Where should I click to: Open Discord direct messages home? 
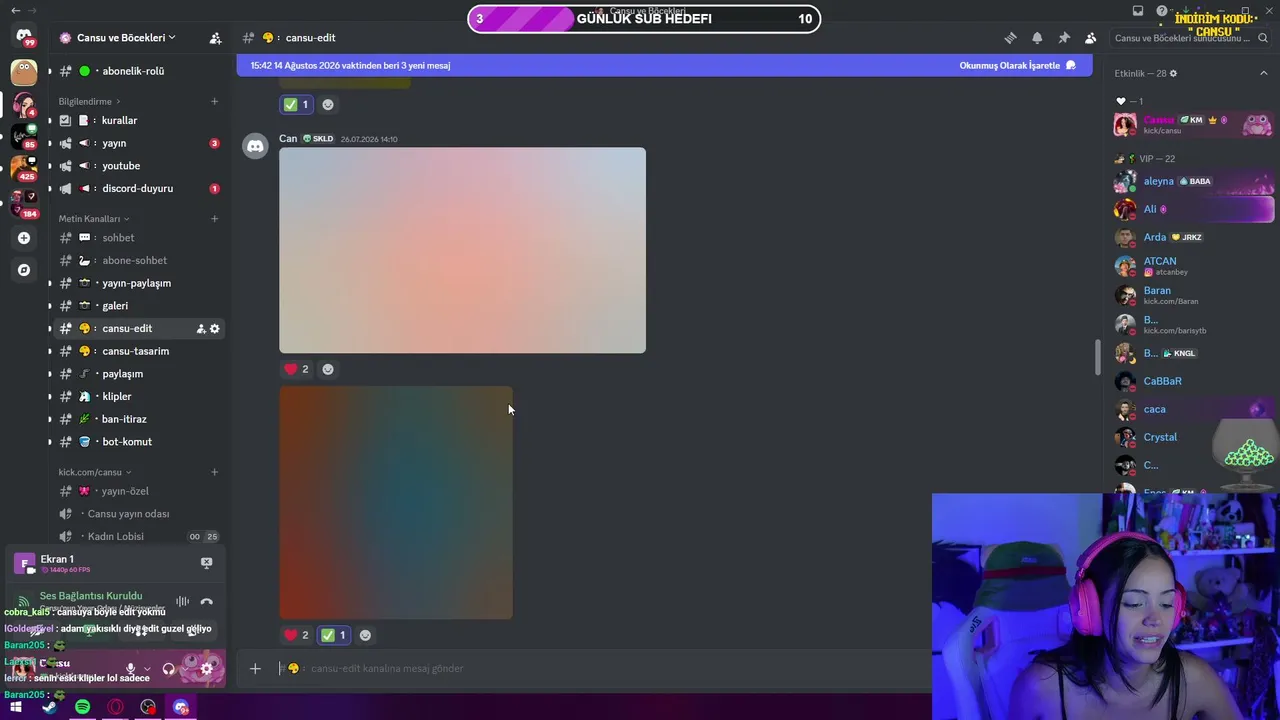(x=24, y=37)
